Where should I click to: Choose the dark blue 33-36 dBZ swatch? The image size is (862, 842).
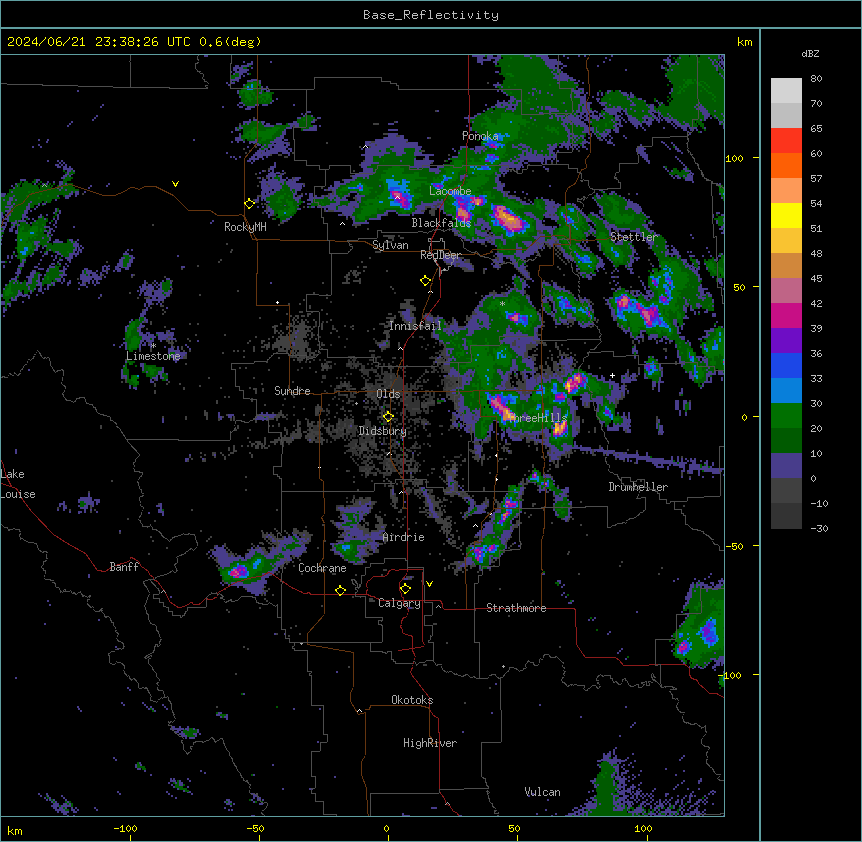click(x=786, y=365)
